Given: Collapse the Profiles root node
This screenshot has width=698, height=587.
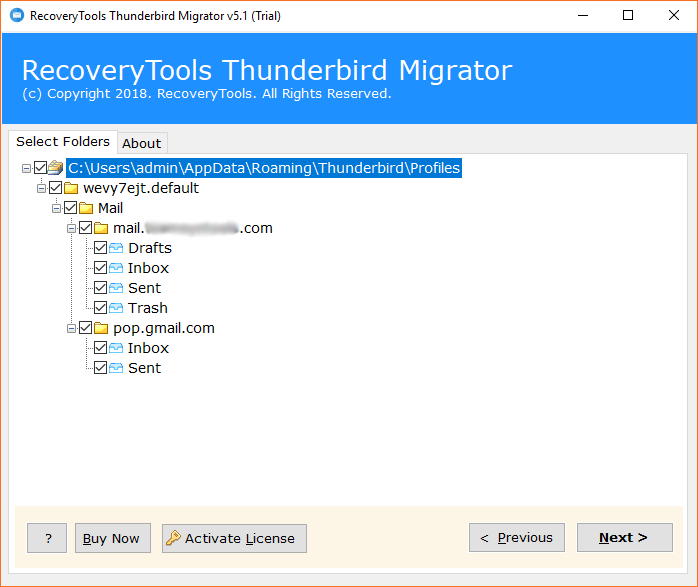Looking at the screenshot, I should (x=26, y=168).
